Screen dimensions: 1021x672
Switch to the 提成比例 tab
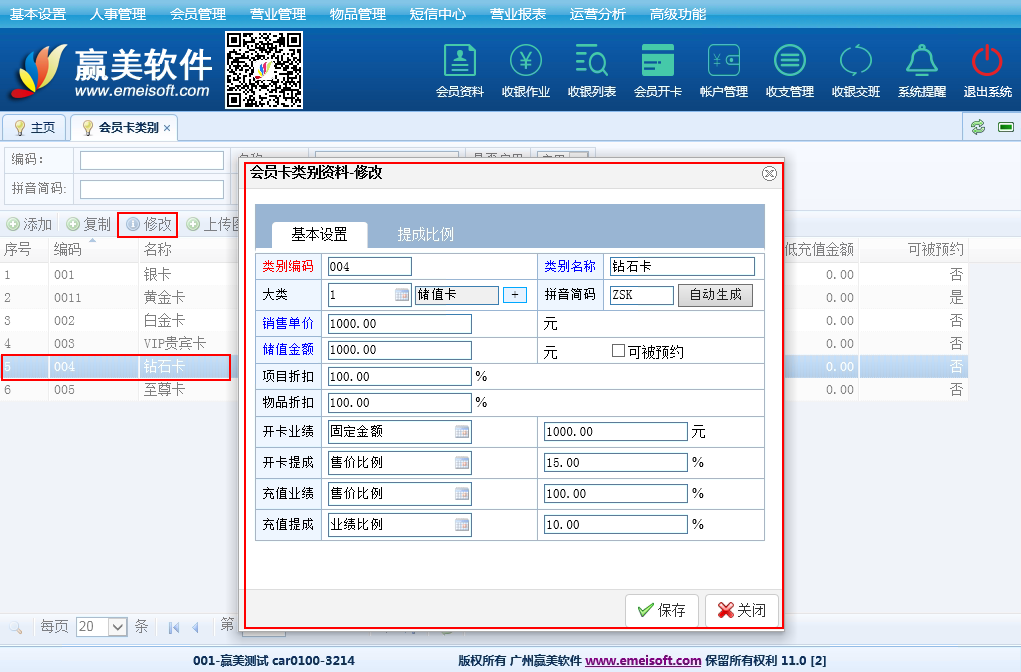426,234
